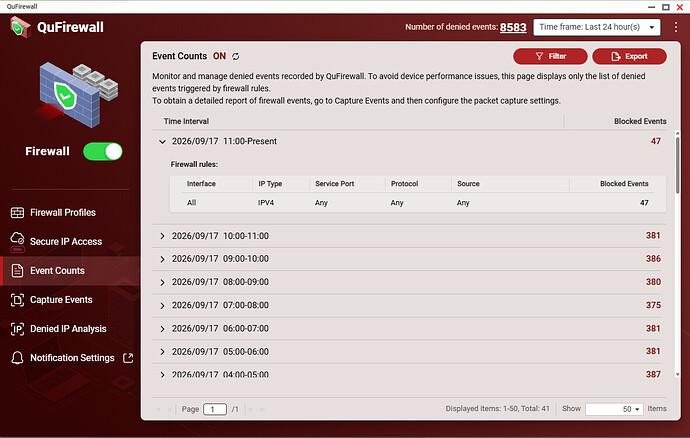690x438 pixels.
Task: Click the Event Counts ON status
Action: [219, 56]
